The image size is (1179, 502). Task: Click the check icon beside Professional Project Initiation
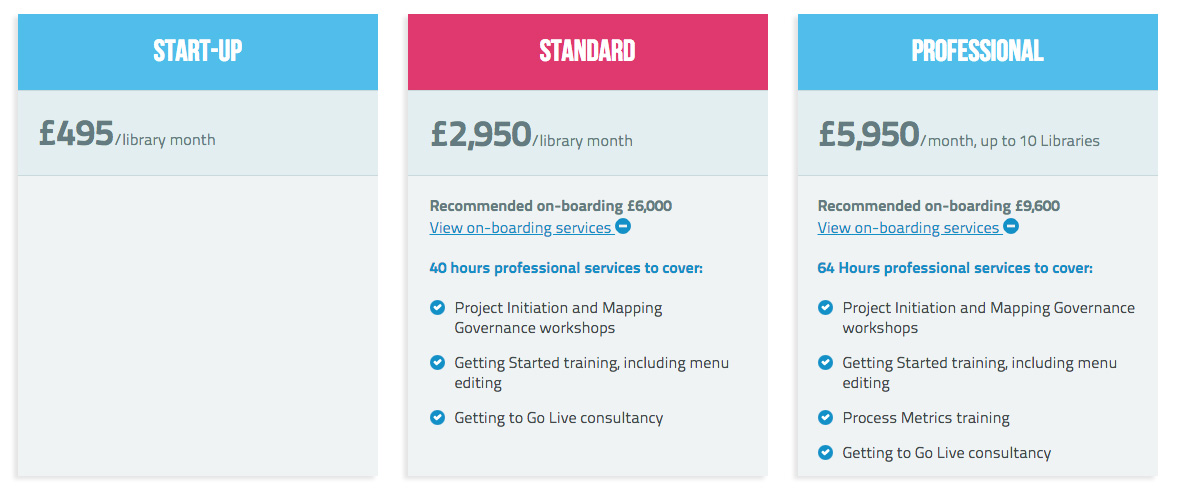(x=825, y=307)
